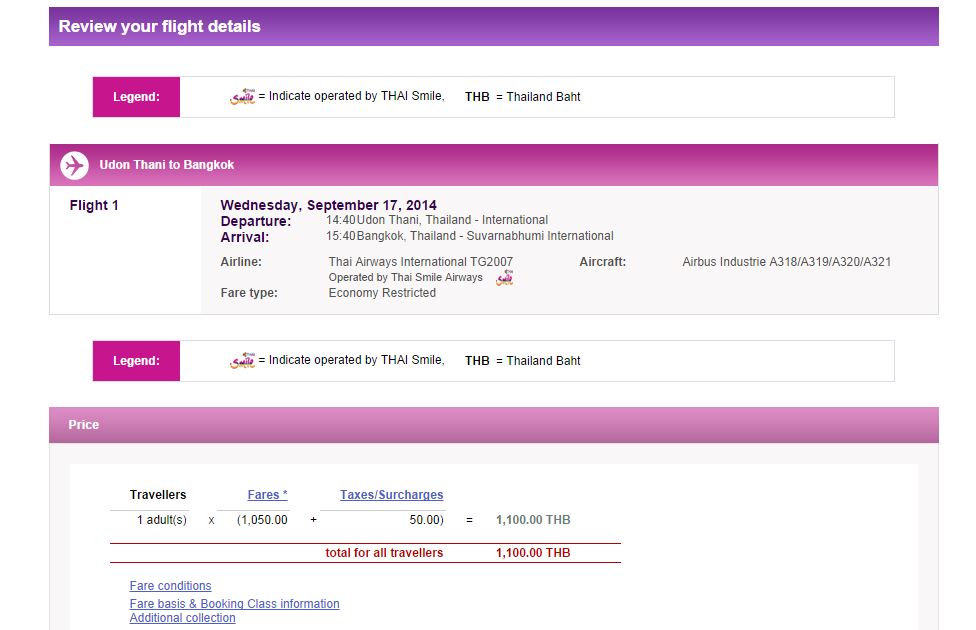Click the date Wednesday, September 17, 2014
This screenshot has width=976, height=630.
329,205
